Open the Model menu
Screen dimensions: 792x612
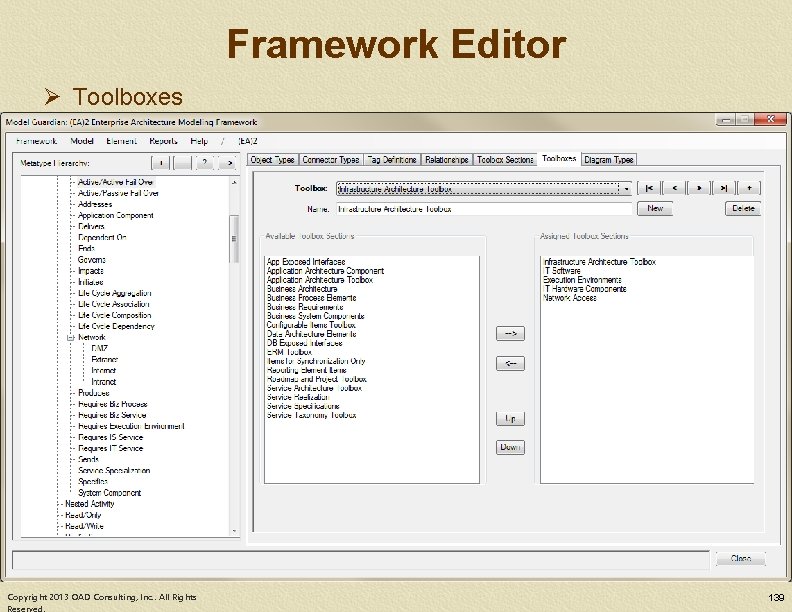click(82, 141)
